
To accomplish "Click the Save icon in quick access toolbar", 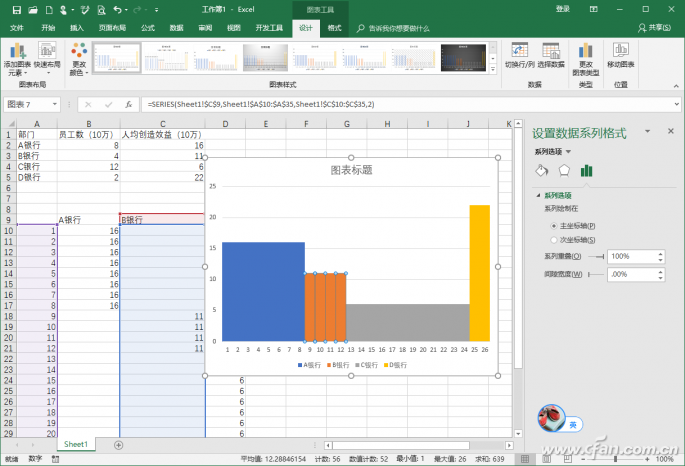I will pyautogui.click(x=17, y=10).
